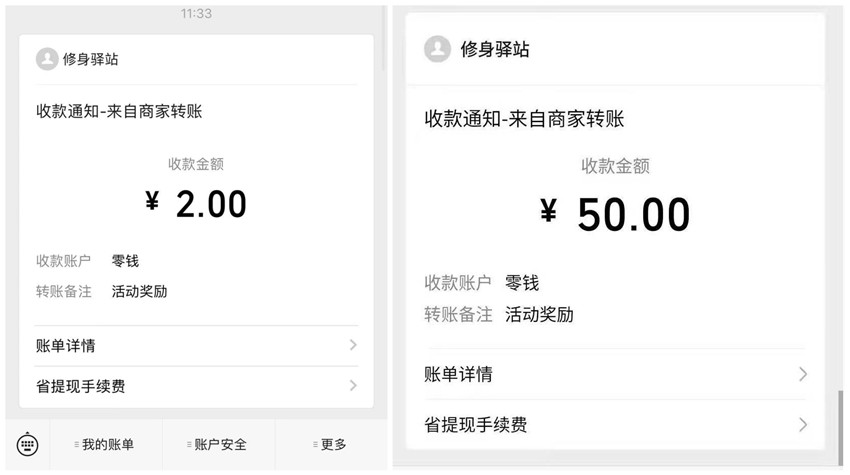Open the 账户安全 menu

click(x=219, y=445)
